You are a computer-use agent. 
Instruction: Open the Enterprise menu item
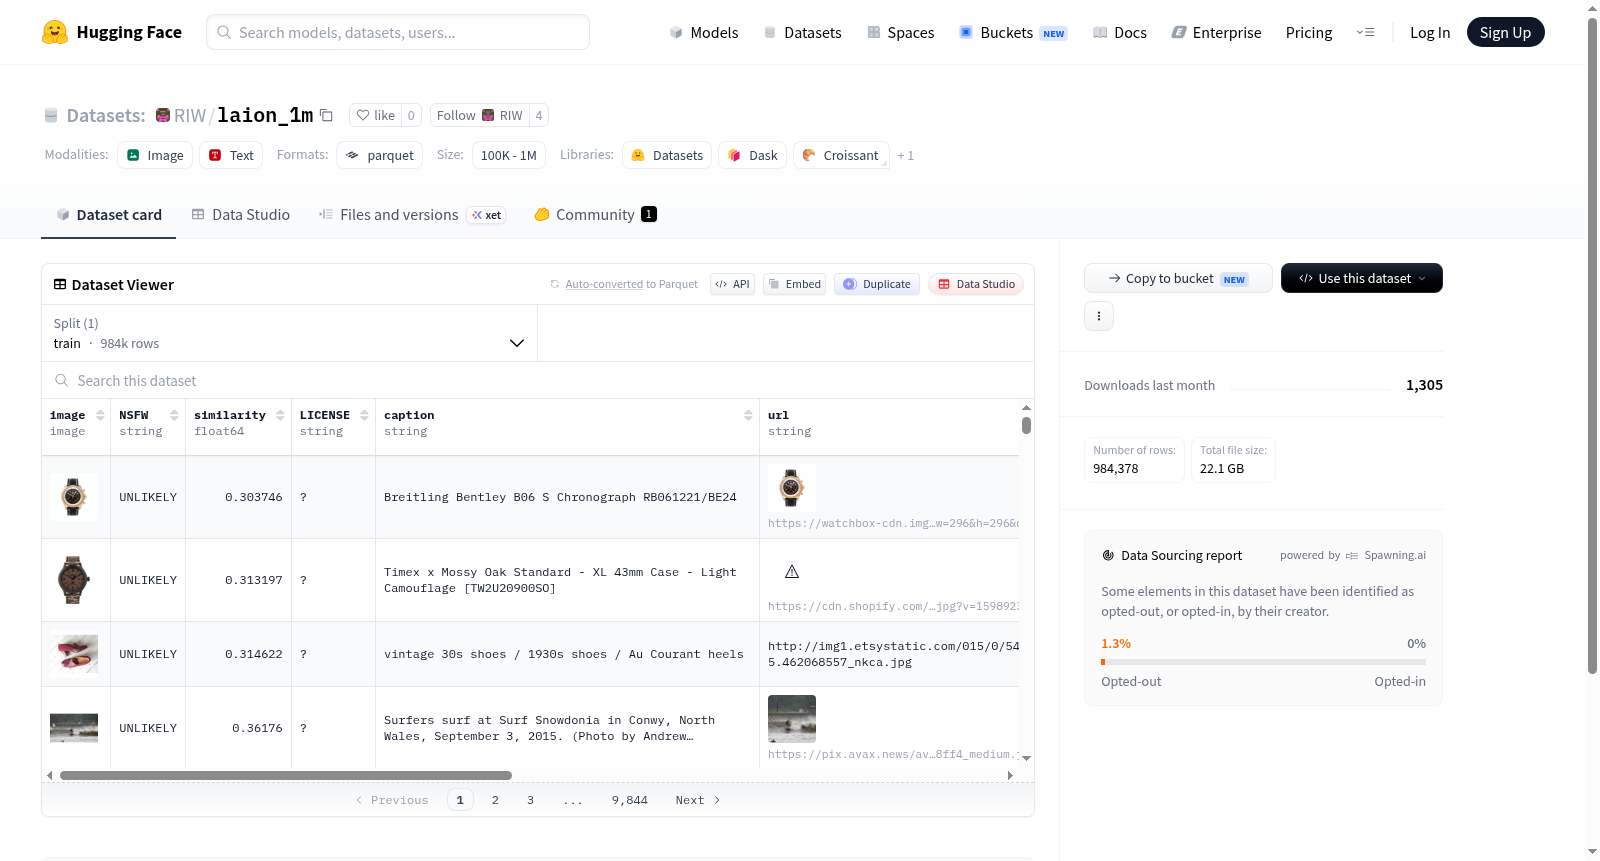(1217, 32)
